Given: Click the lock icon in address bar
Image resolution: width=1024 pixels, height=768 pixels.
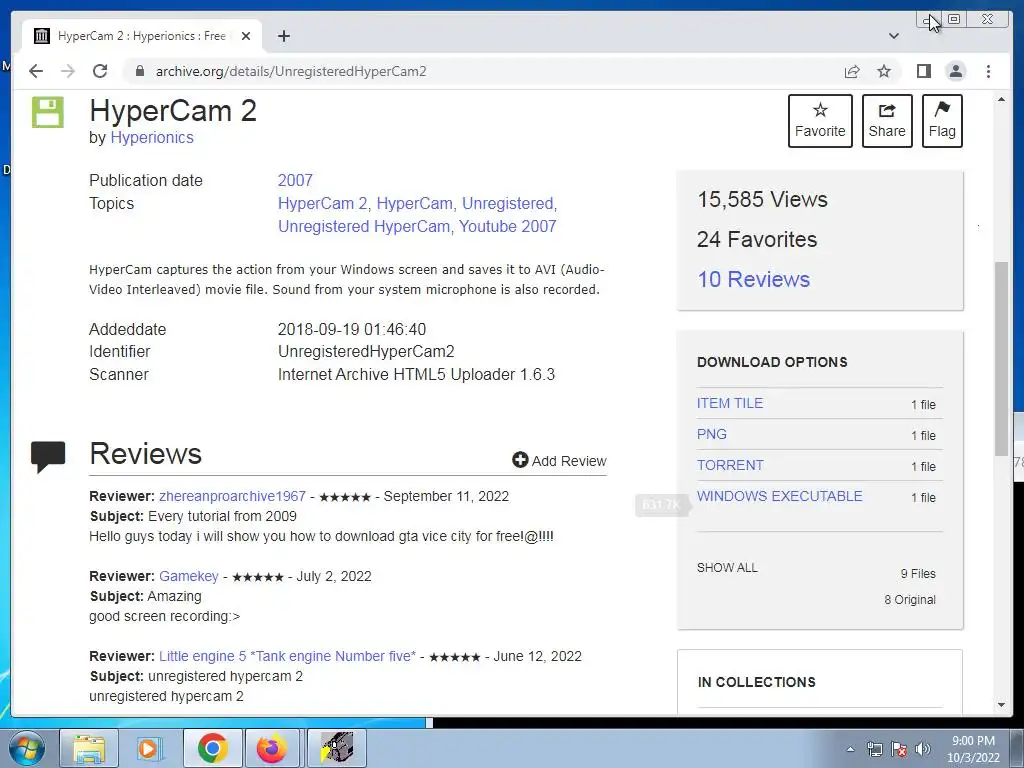Looking at the screenshot, I should [x=139, y=71].
